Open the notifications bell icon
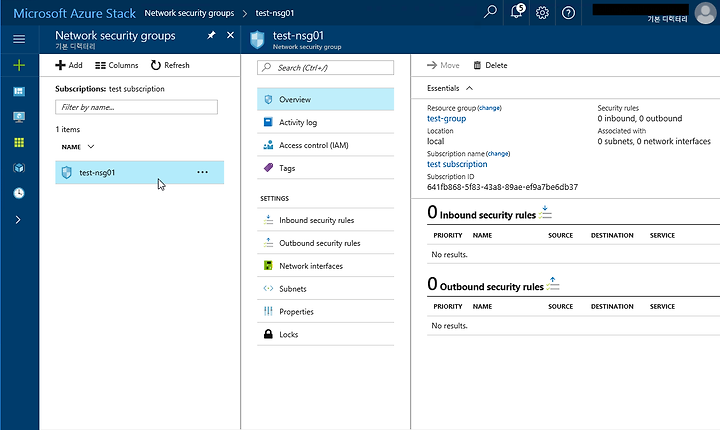 coord(517,12)
